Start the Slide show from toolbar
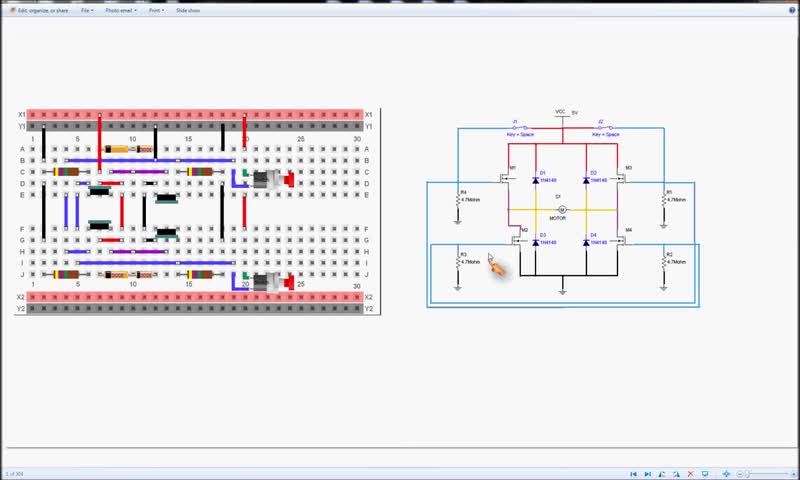Screen dimensions: 800x480 188,10
